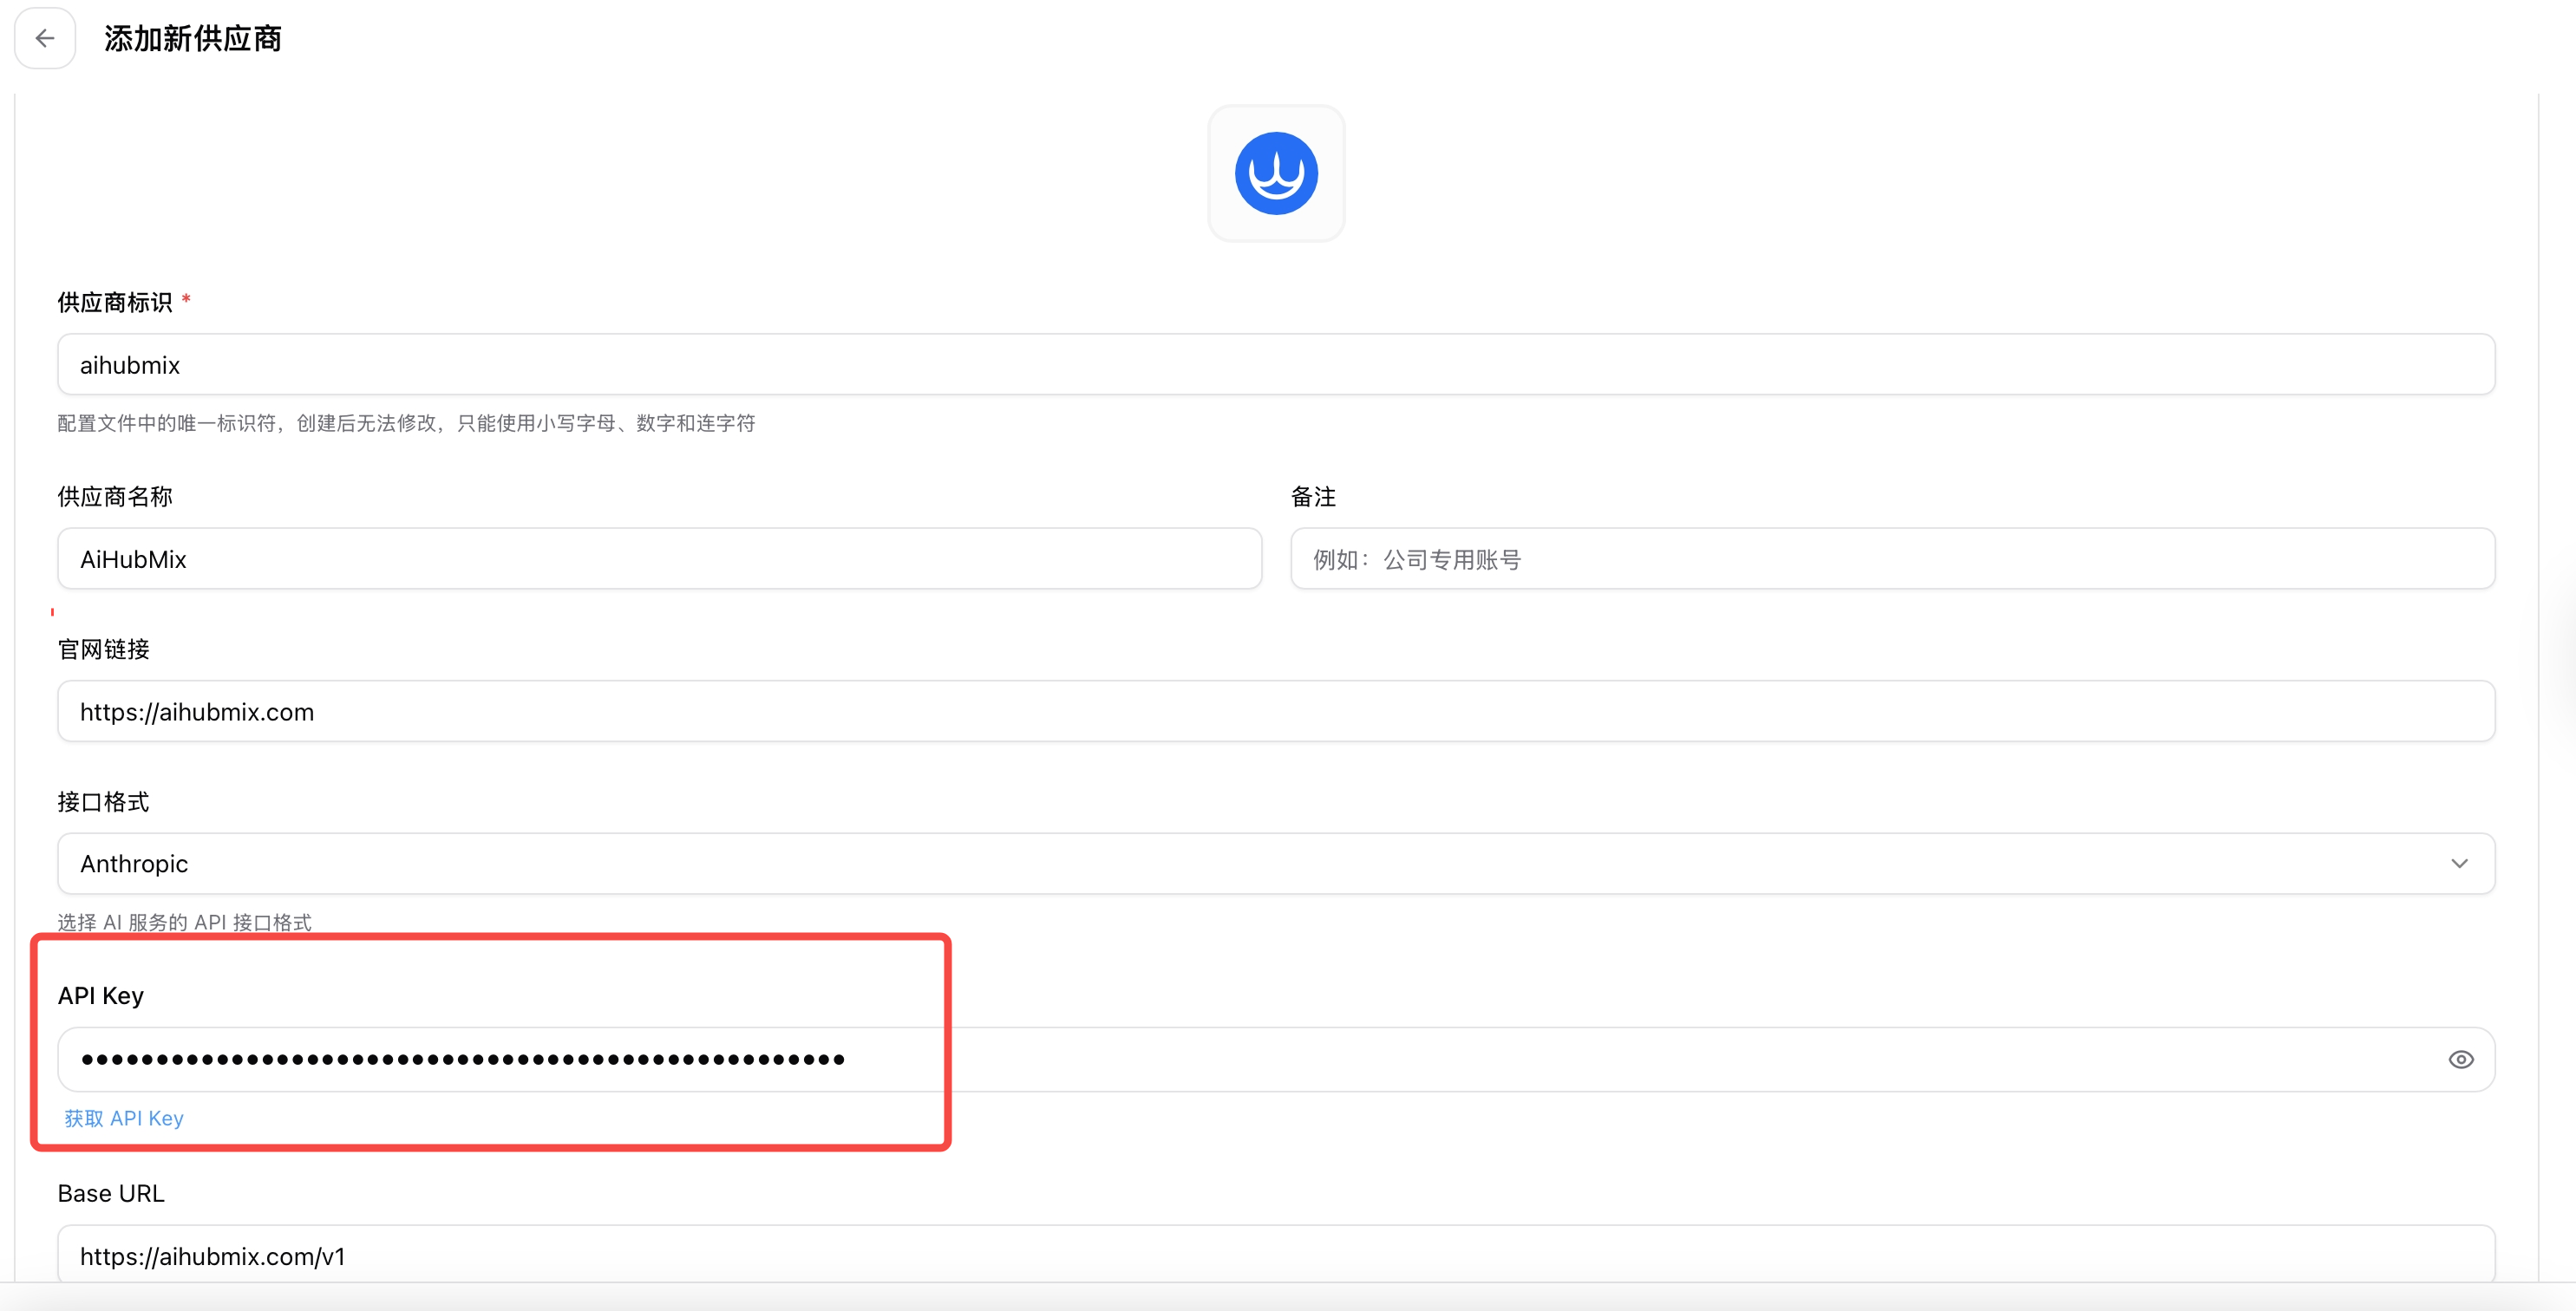Click the back arrow button
The width and height of the screenshot is (2576, 1311).
click(45, 38)
